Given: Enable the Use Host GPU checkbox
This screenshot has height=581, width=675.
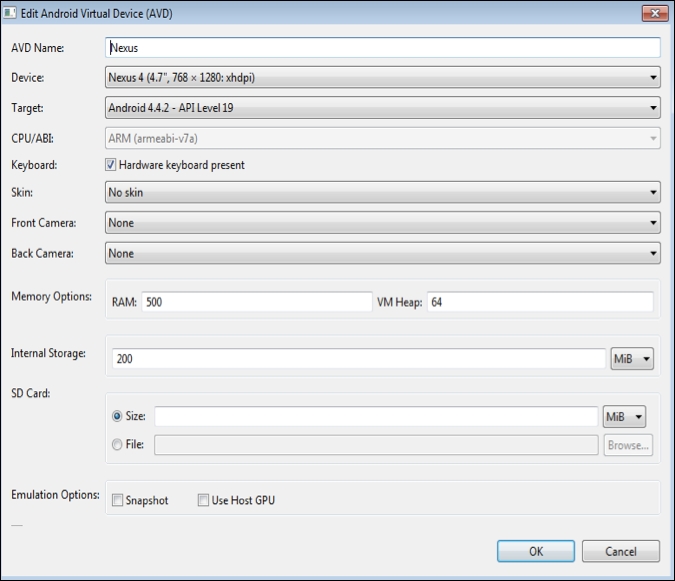Looking at the screenshot, I should coord(203,500).
